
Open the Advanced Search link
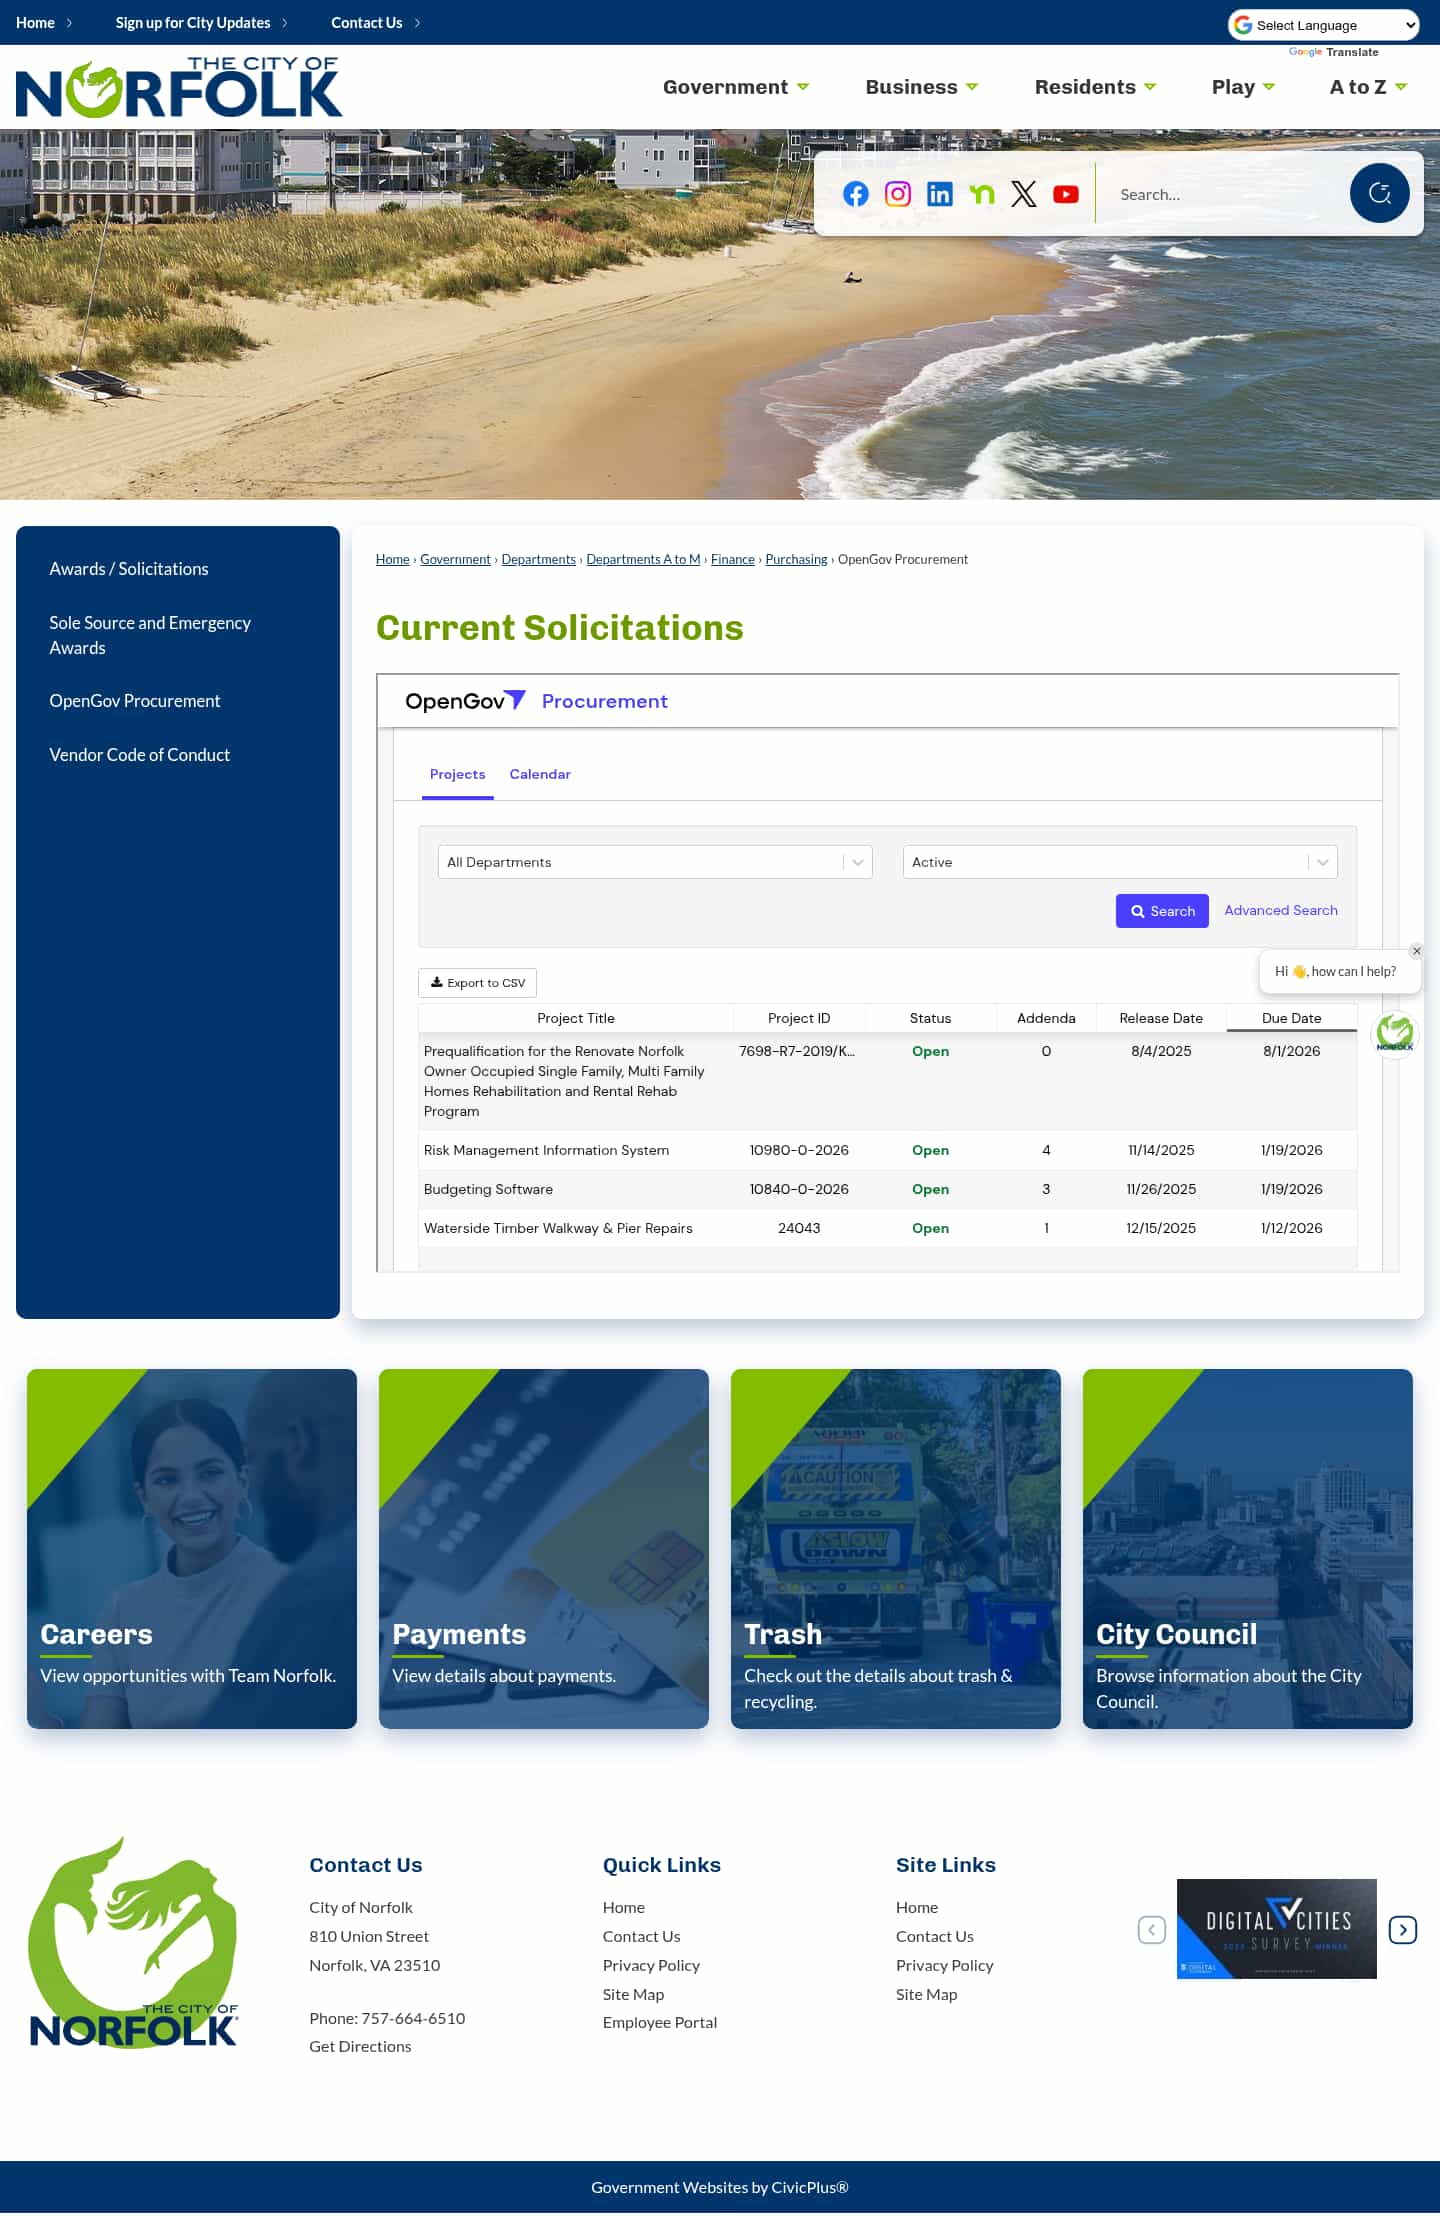(1280, 910)
